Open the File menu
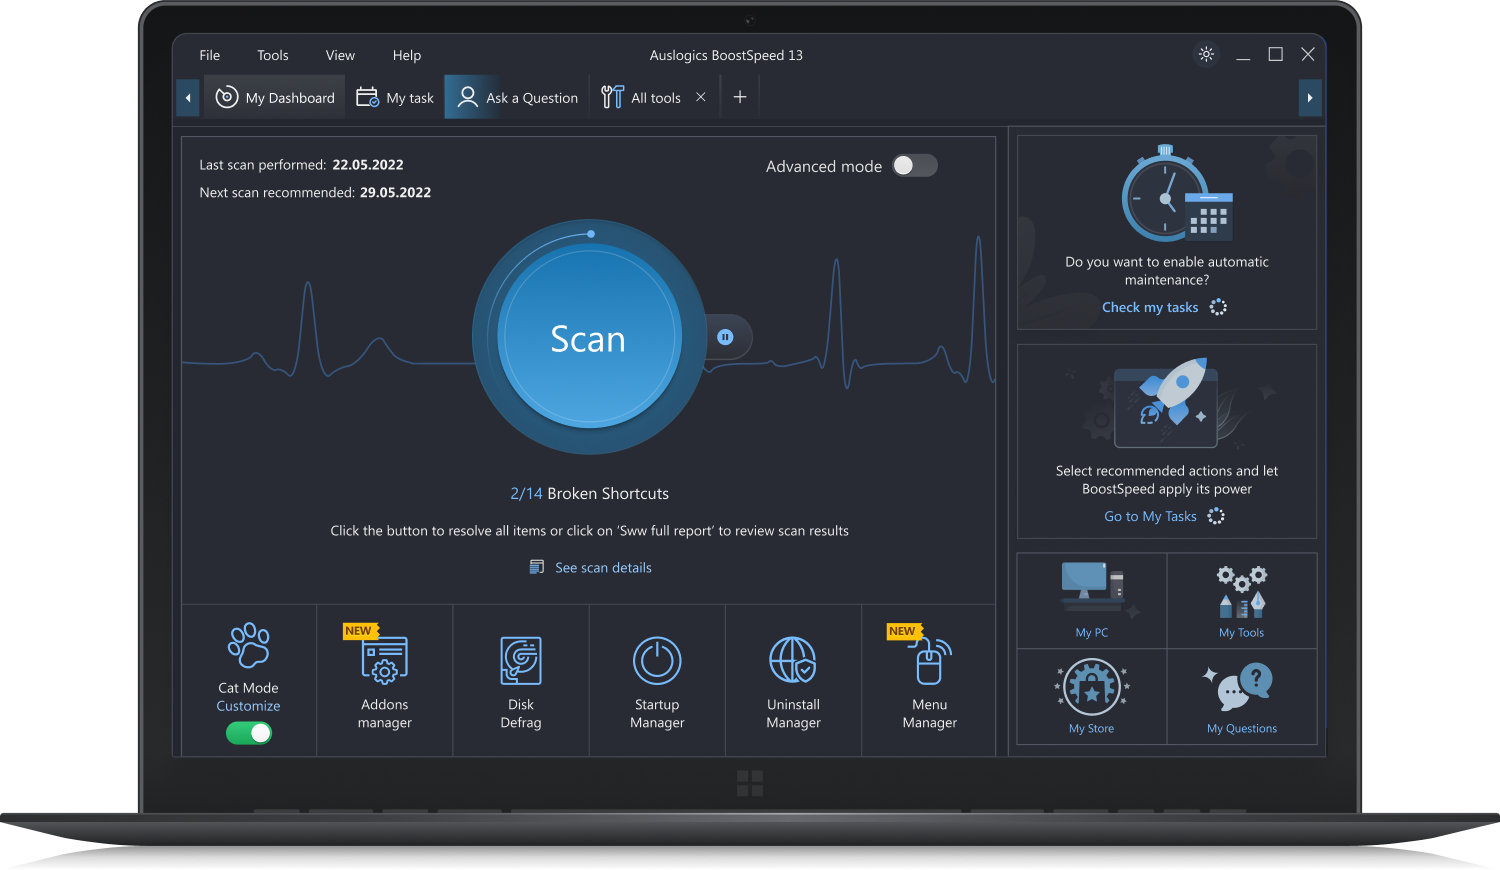Viewport: 1500px width, 870px height. 209,55
